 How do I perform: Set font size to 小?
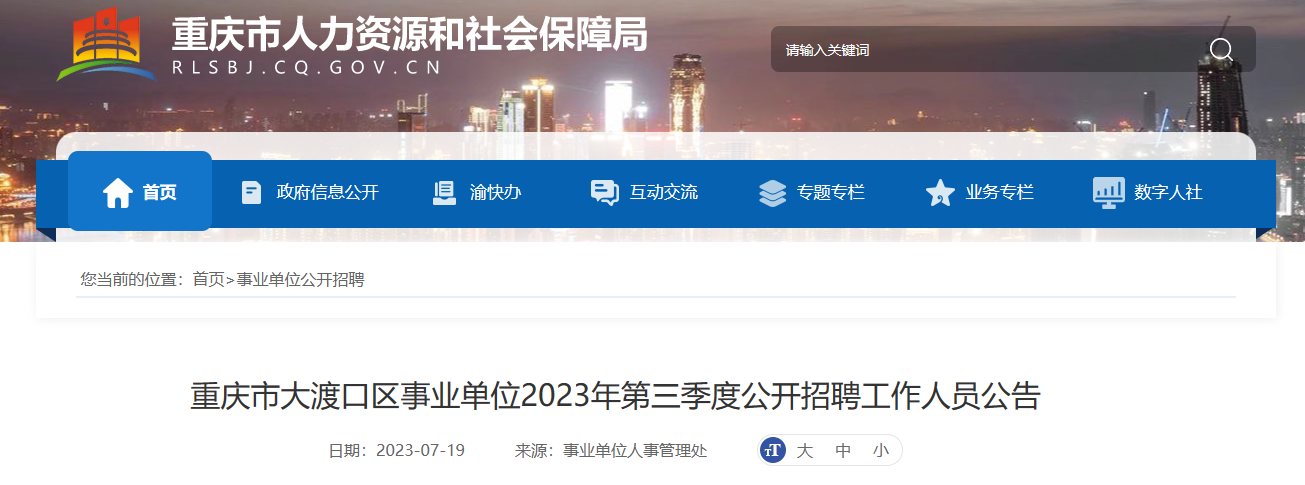tap(880, 450)
